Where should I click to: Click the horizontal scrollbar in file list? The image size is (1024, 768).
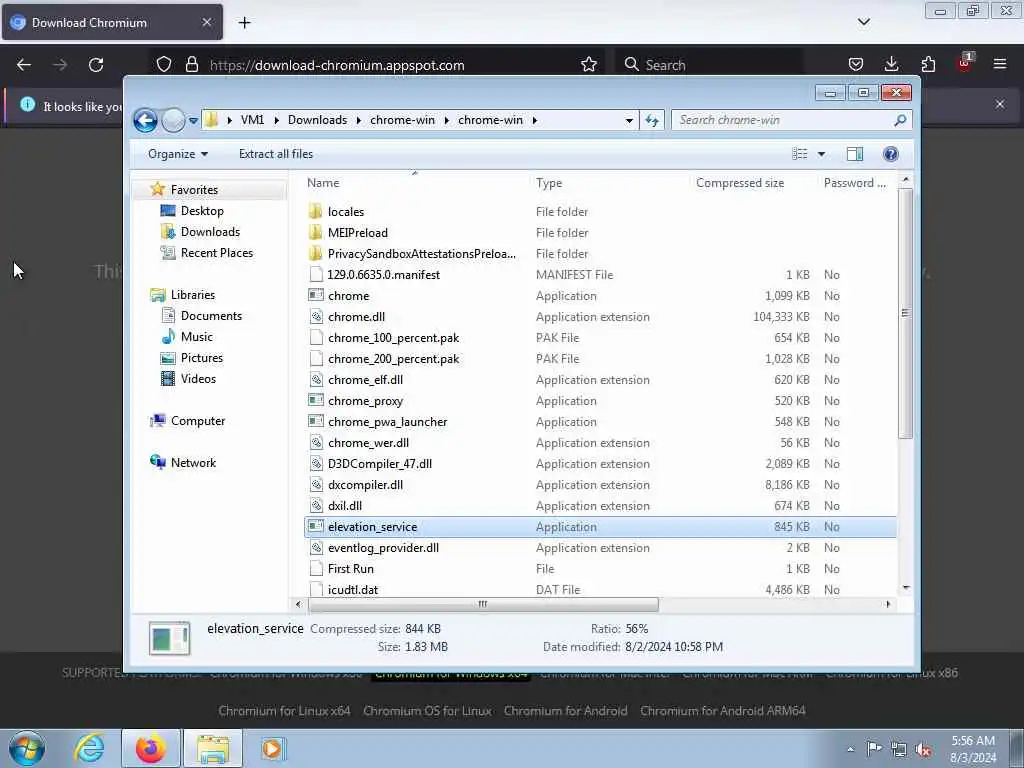pyautogui.click(x=483, y=605)
